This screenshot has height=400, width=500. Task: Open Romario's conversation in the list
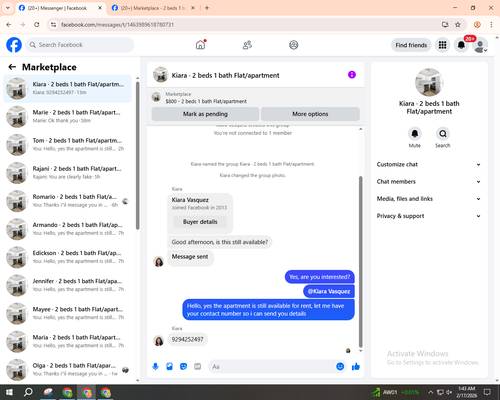(x=67, y=201)
